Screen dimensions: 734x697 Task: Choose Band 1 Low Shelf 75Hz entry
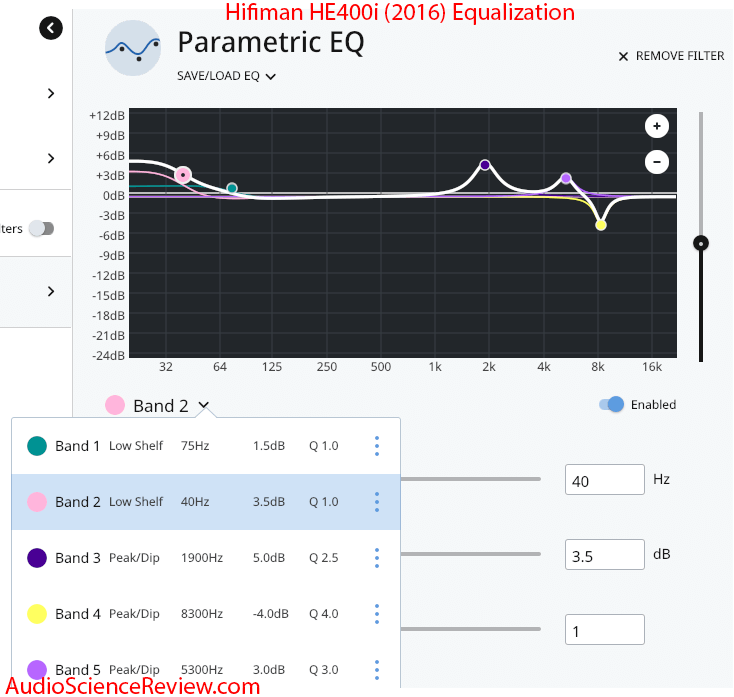[x=206, y=446]
